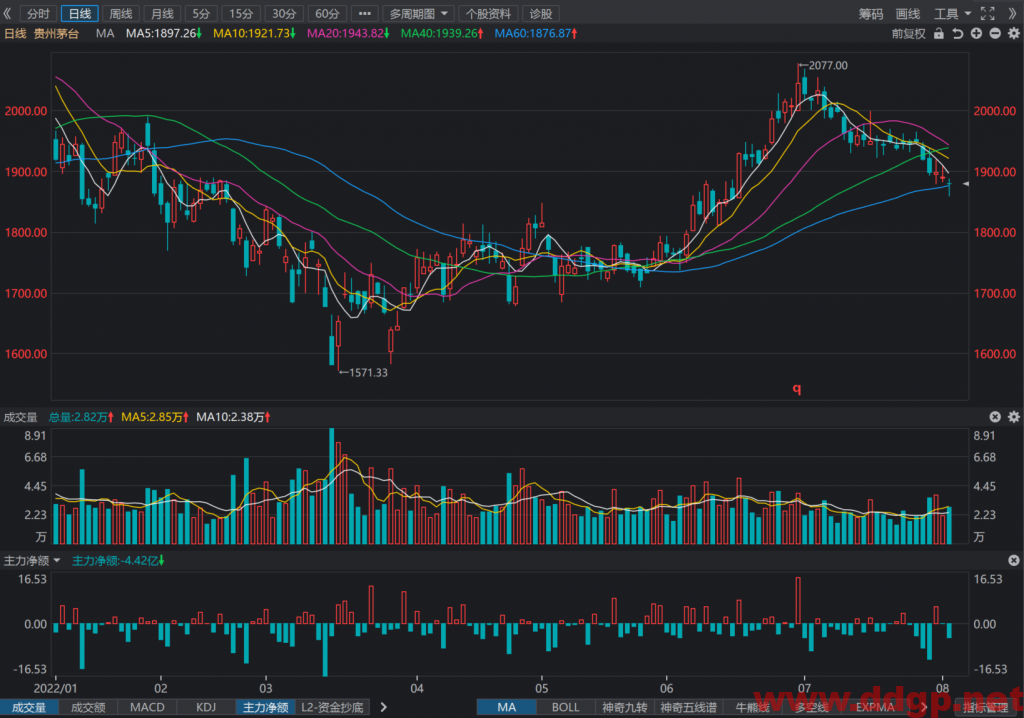The width and height of the screenshot is (1024, 718).
Task: Enter fullscreen with the expand icon
Action: coord(987,13)
